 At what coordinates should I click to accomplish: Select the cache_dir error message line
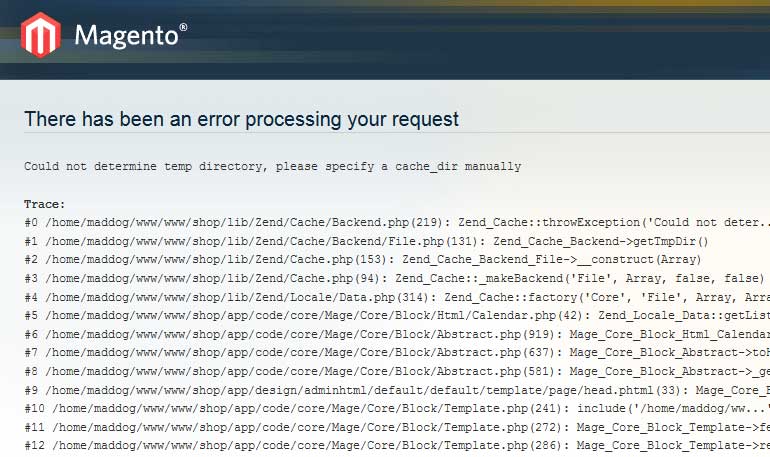(x=273, y=166)
